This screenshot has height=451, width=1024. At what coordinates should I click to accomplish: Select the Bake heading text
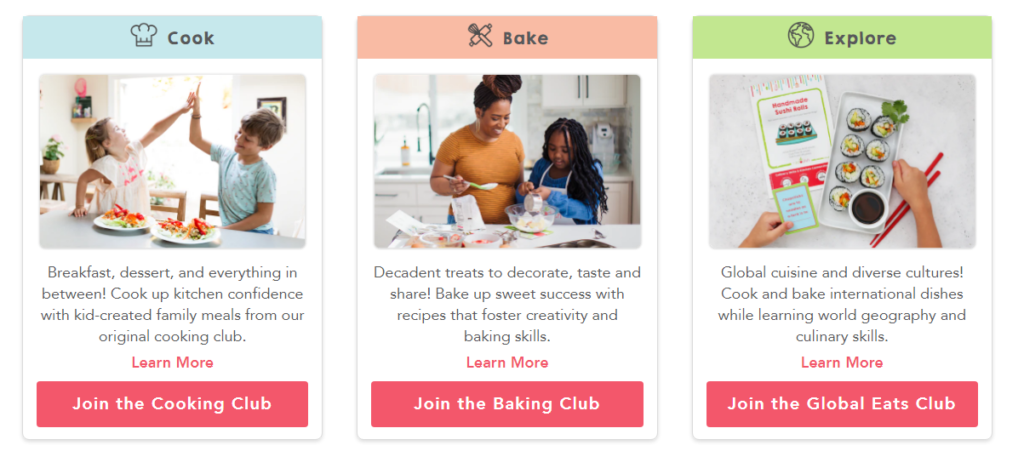pyautogui.click(x=525, y=38)
